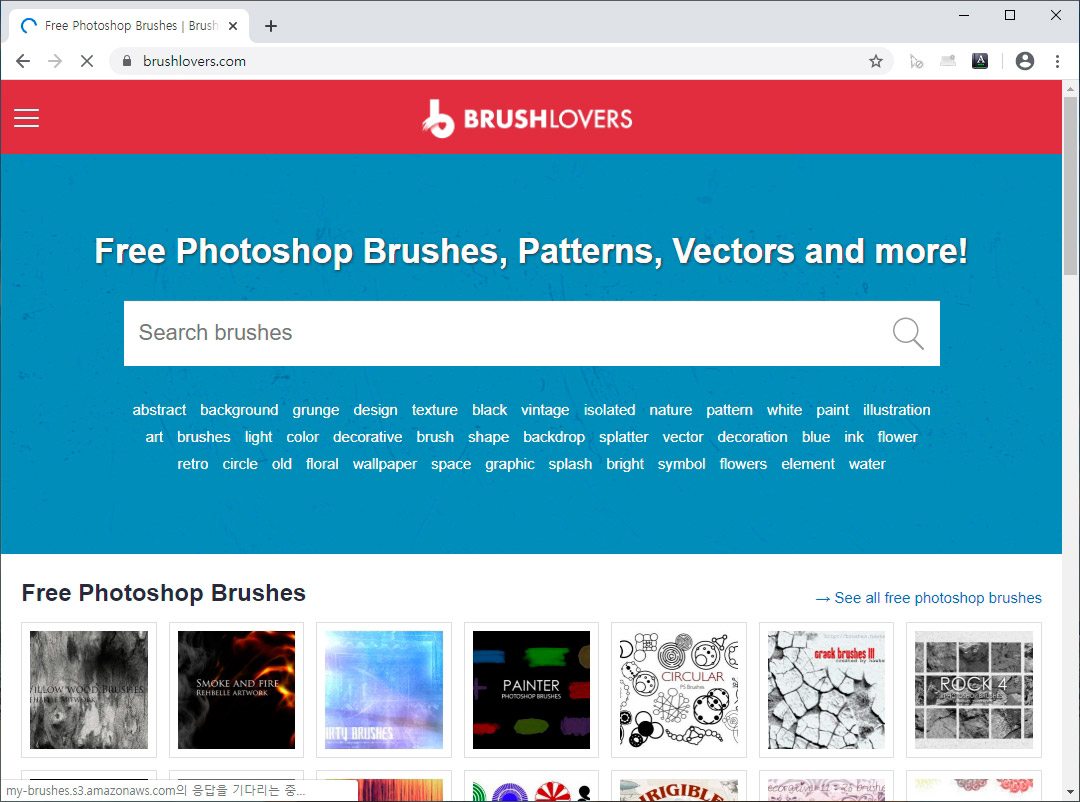The width and height of the screenshot is (1080, 802).
Task: Open the 'floral' tag
Action: tap(322, 464)
